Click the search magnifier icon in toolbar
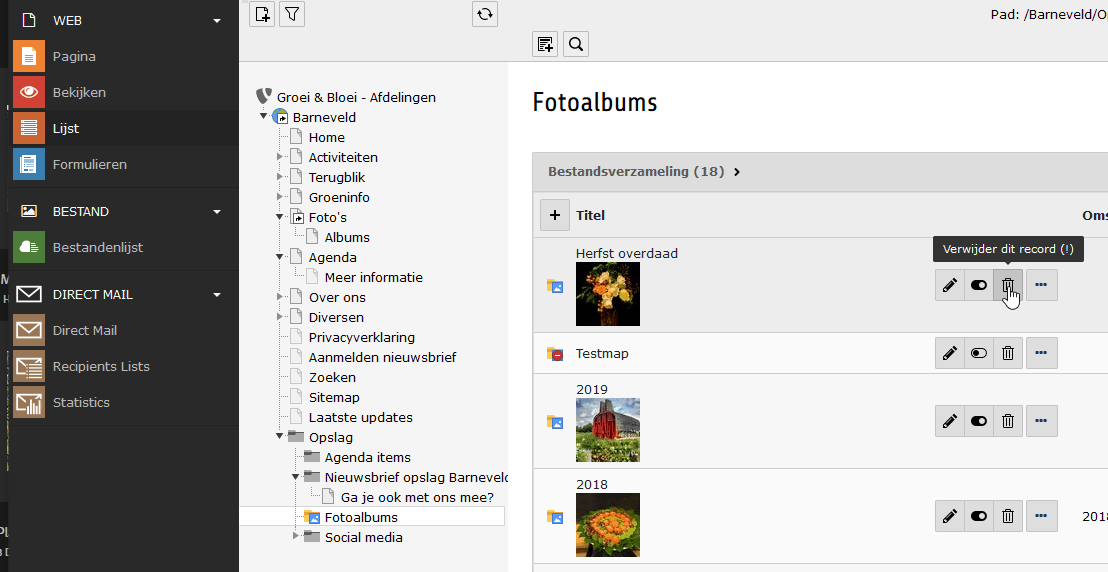 (575, 44)
